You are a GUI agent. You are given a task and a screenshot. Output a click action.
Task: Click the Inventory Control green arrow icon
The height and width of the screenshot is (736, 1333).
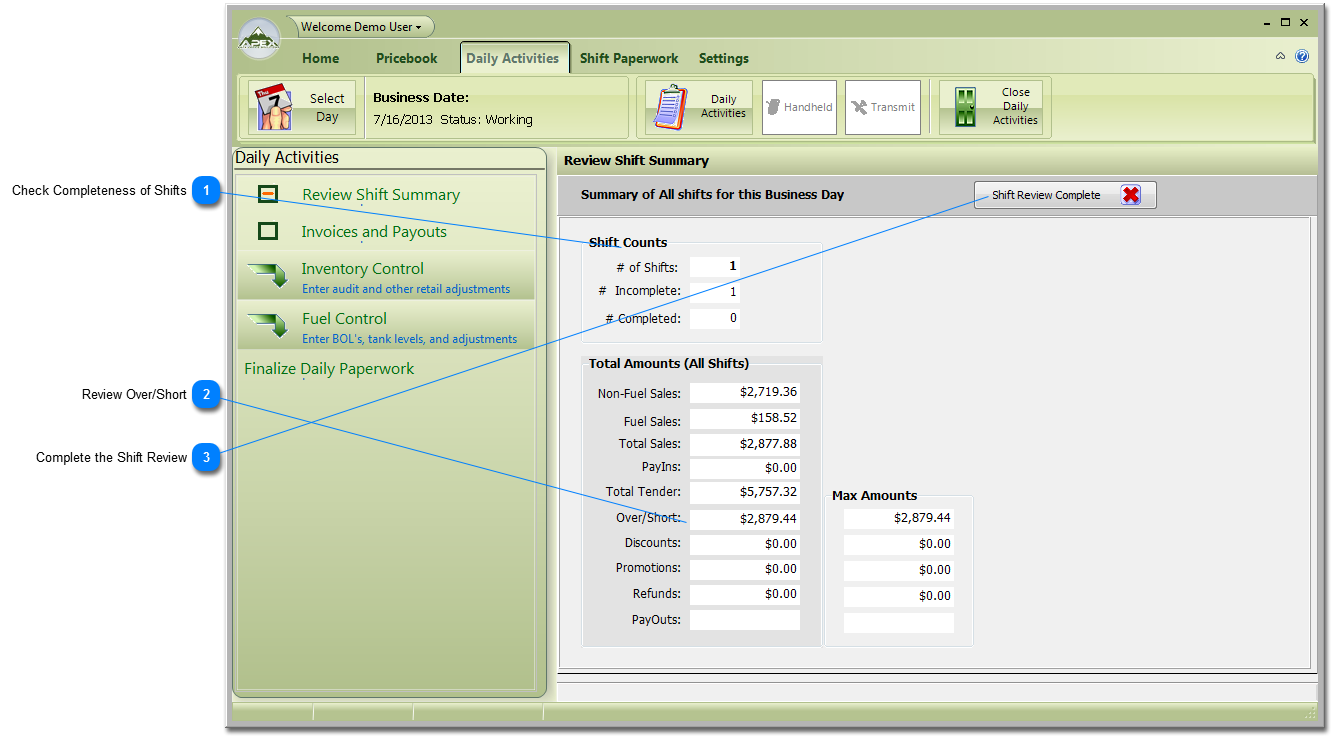pos(267,275)
